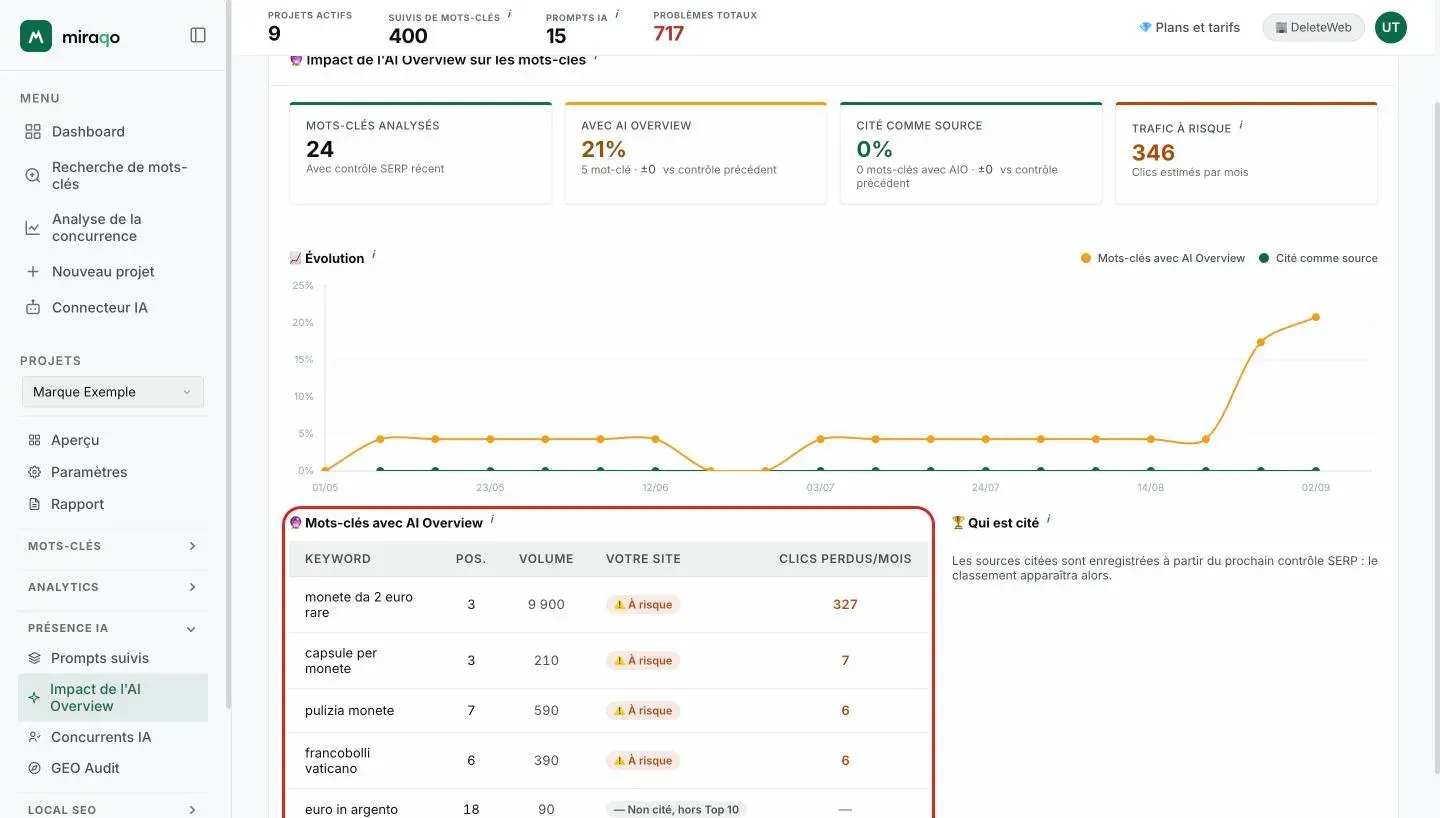Viewport: 1440px width, 818px height.
Task: Click the Prompts suivis layers icon
Action: 34,658
